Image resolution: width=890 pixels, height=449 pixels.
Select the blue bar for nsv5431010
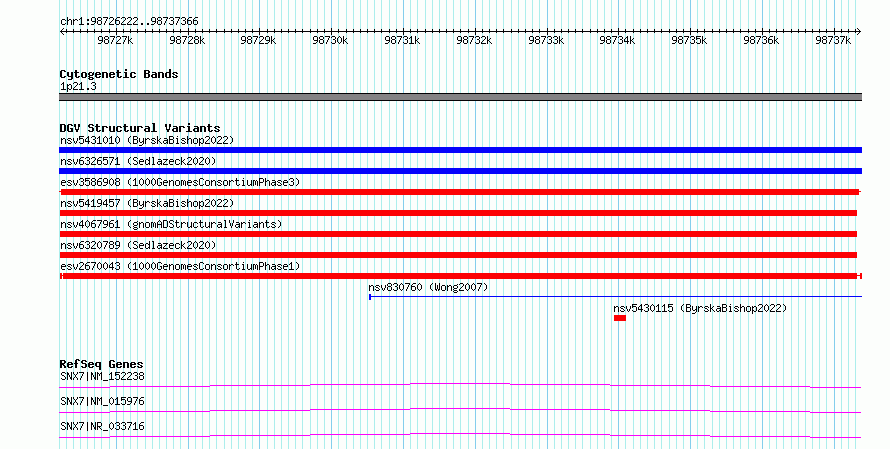(x=460, y=150)
